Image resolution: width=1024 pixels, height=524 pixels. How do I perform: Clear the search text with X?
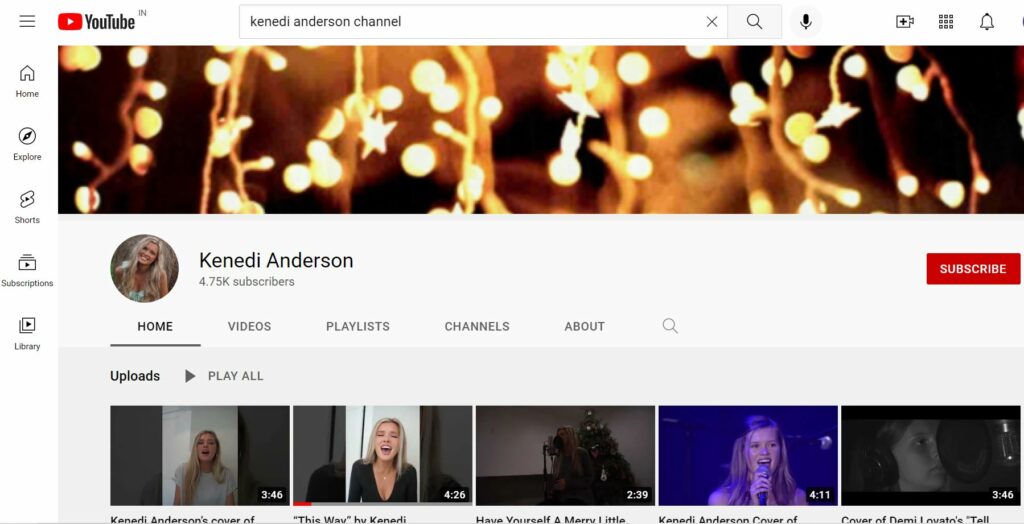712,22
